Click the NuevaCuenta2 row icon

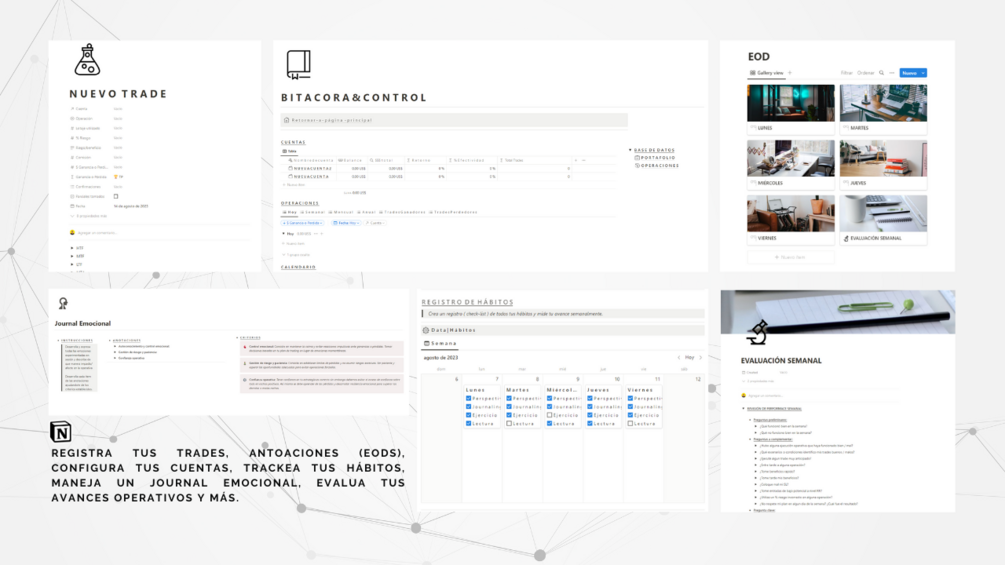click(290, 168)
